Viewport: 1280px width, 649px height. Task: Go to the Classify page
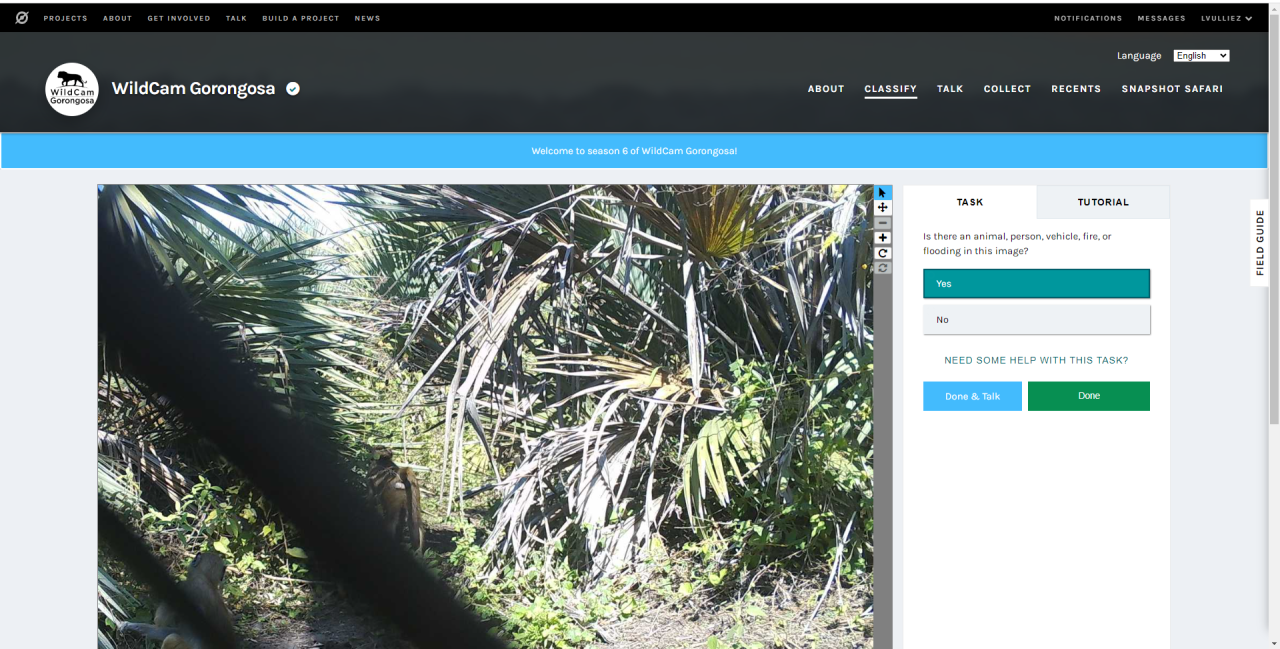pyautogui.click(x=890, y=89)
